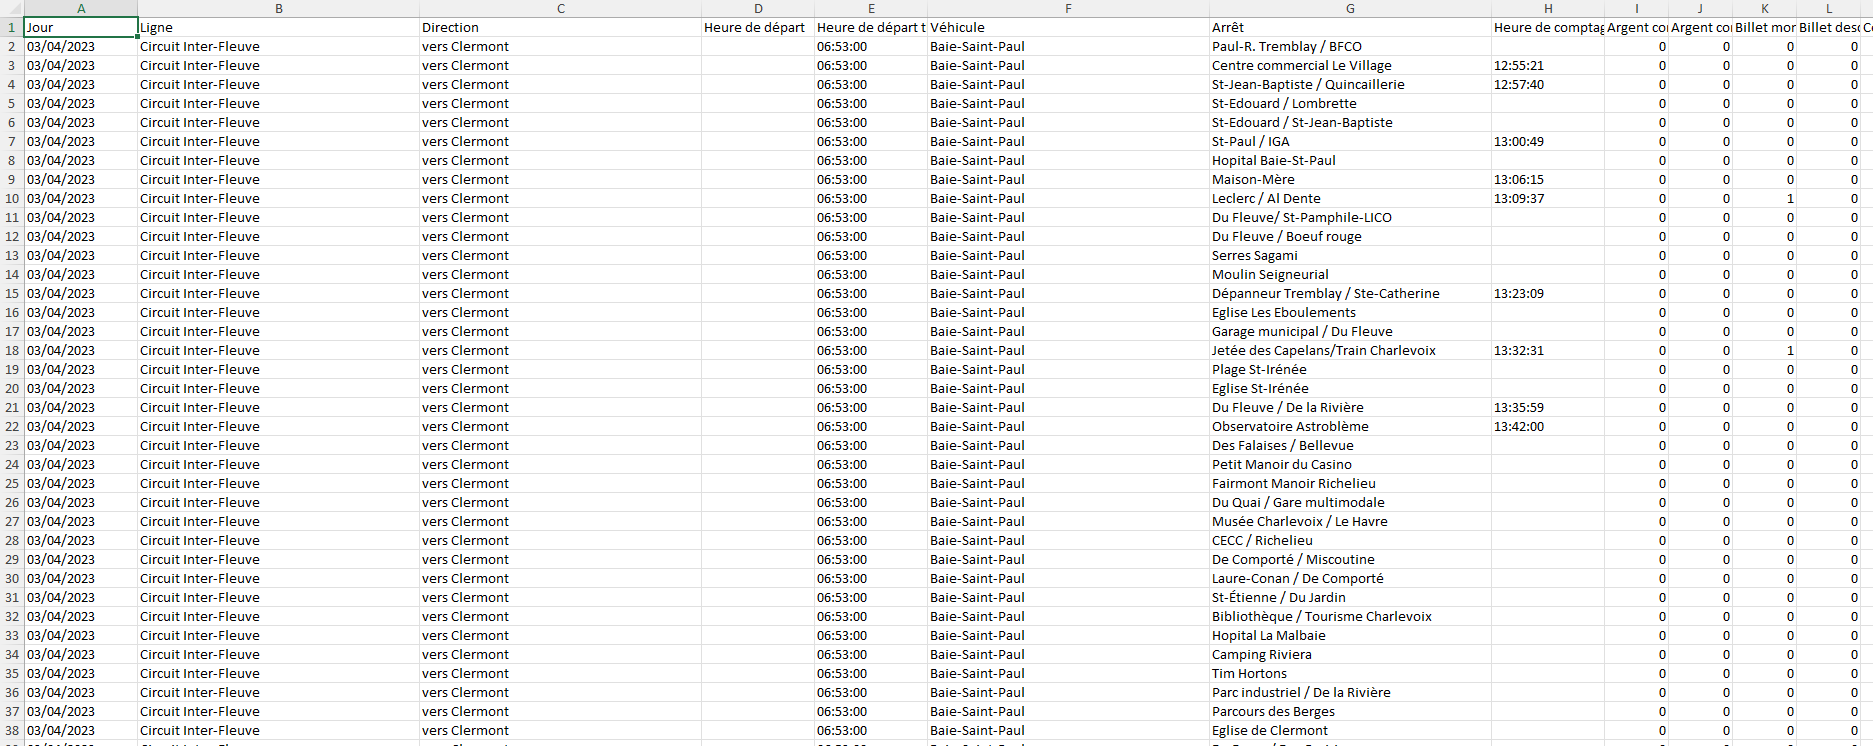Image resolution: width=1873 pixels, height=746 pixels.
Task: Select column F header
Action: tap(1069, 8)
